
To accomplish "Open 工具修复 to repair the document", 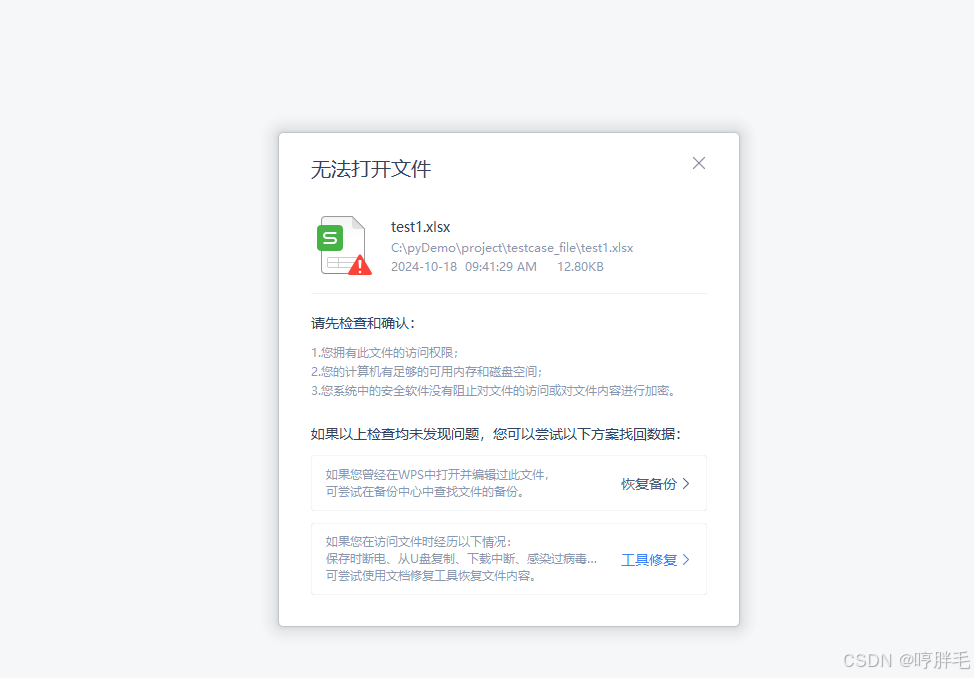I will (x=648, y=559).
